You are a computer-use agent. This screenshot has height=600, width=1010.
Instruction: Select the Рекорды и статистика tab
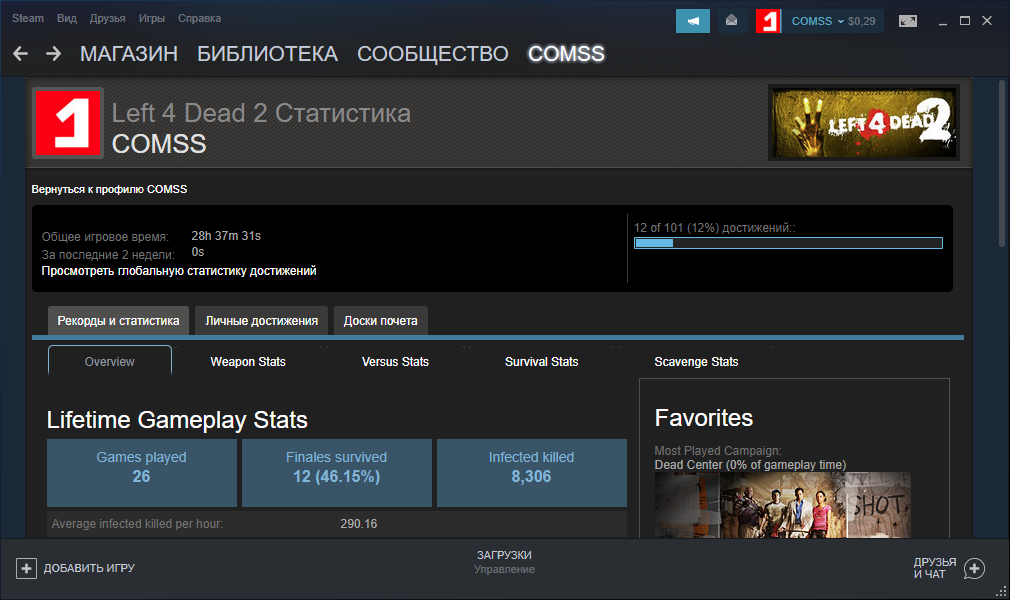(x=119, y=320)
